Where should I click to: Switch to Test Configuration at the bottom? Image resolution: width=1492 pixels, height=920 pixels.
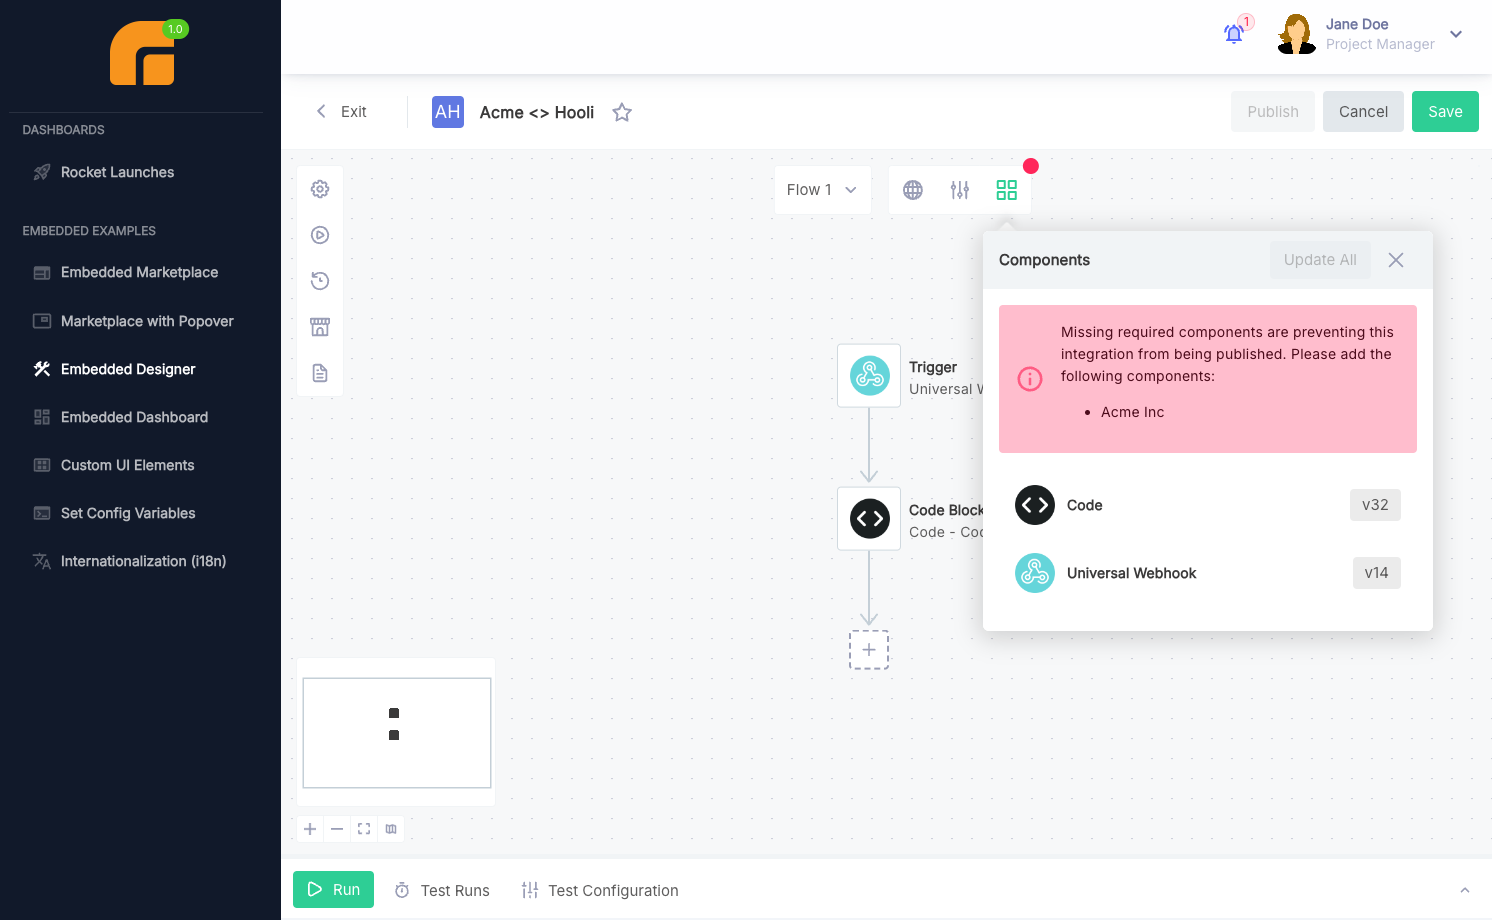[x=599, y=890]
